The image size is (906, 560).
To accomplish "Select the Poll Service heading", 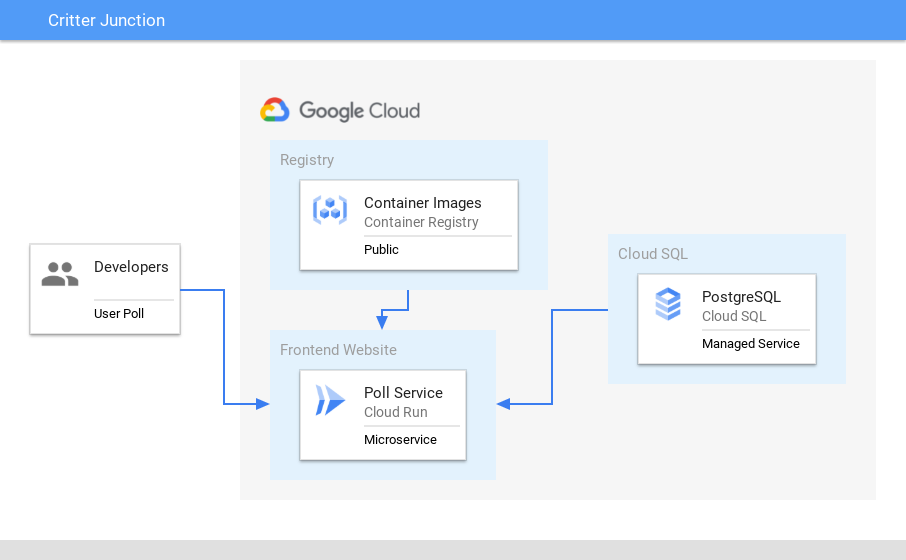I will (403, 393).
